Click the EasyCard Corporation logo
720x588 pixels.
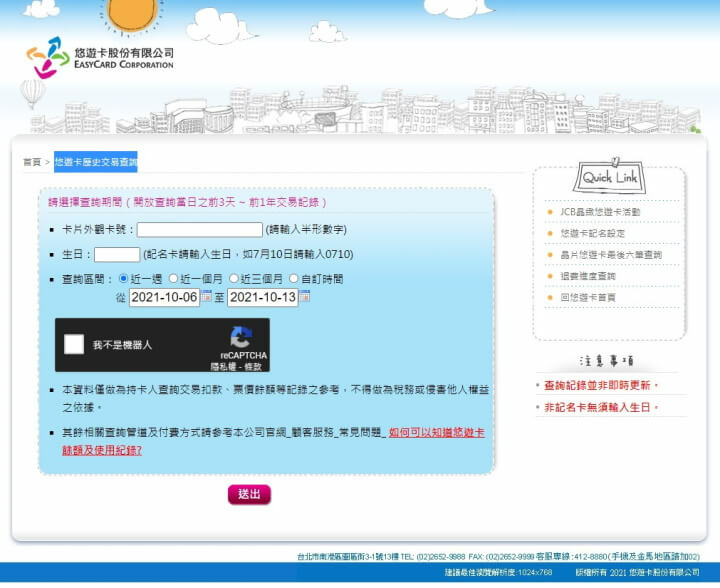pyautogui.click(x=100, y=58)
